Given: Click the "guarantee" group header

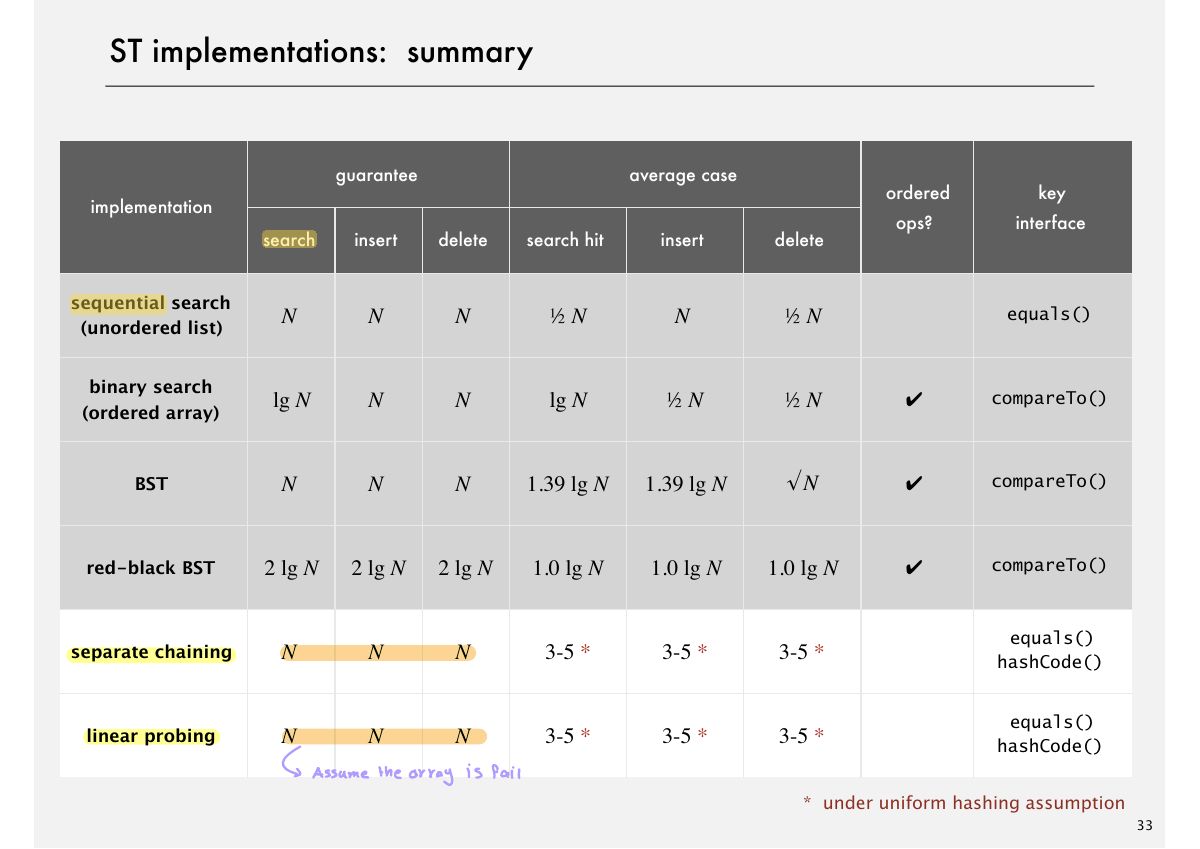Looking at the screenshot, I should pyautogui.click(x=376, y=175).
